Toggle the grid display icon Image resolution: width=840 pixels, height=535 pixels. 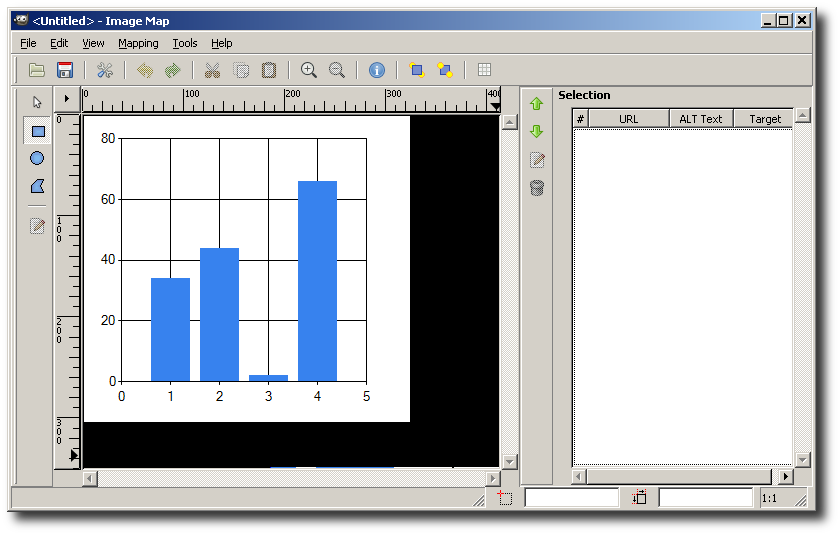(484, 70)
